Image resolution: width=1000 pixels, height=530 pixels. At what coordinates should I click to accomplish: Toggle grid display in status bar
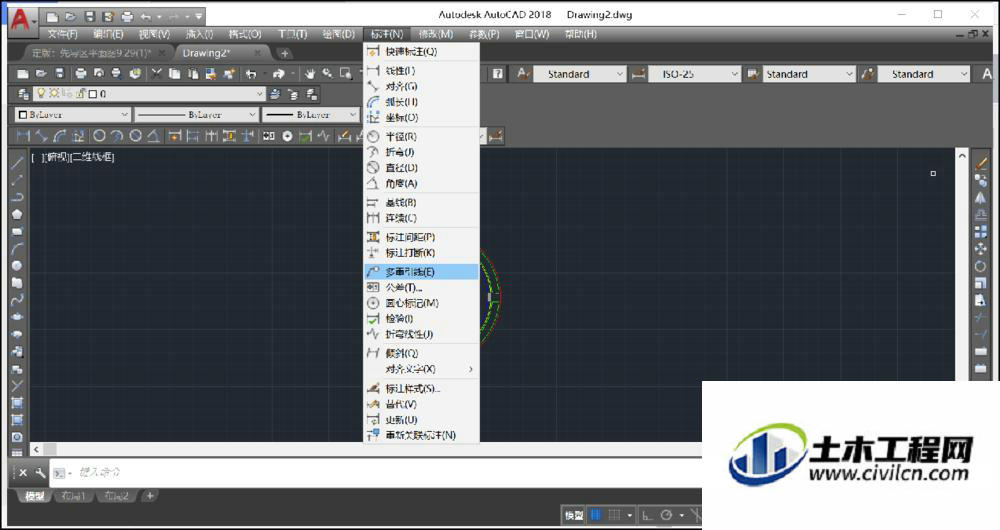point(596,515)
